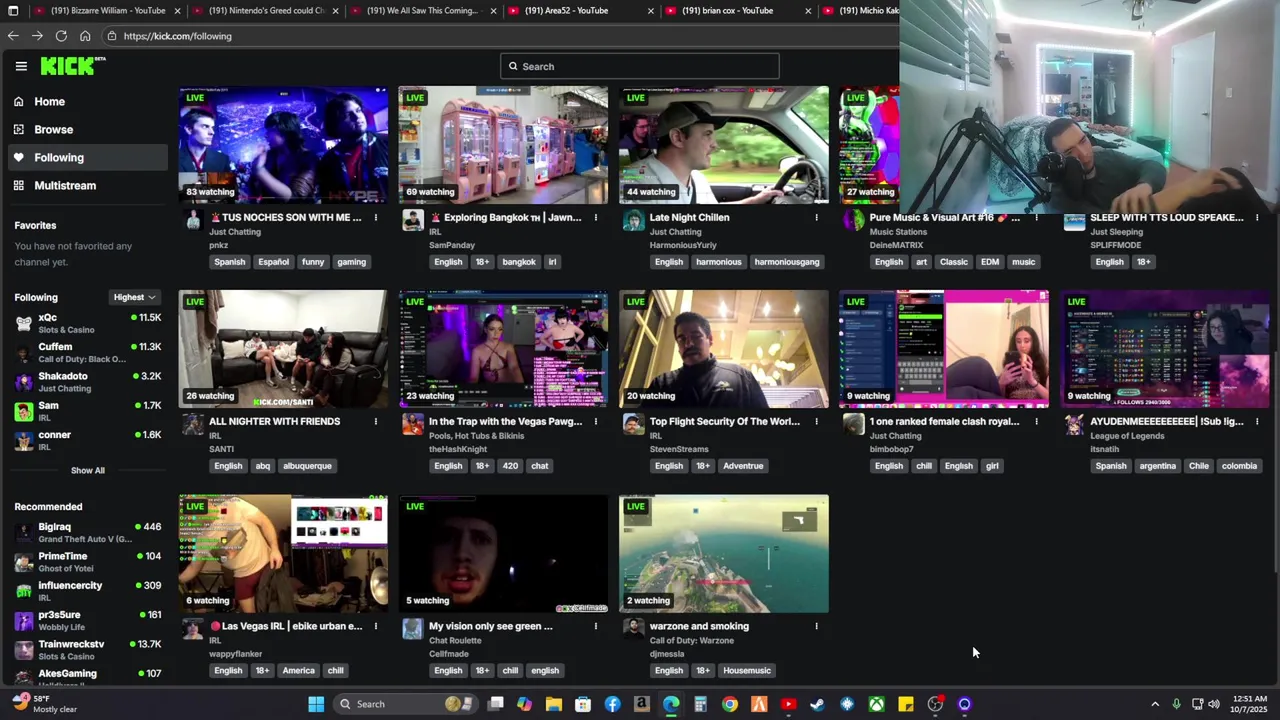The width and height of the screenshot is (1280, 720).
Task: Expand the Highest sort dropdown
Action: pyautogui.click(x=134, y=297)
